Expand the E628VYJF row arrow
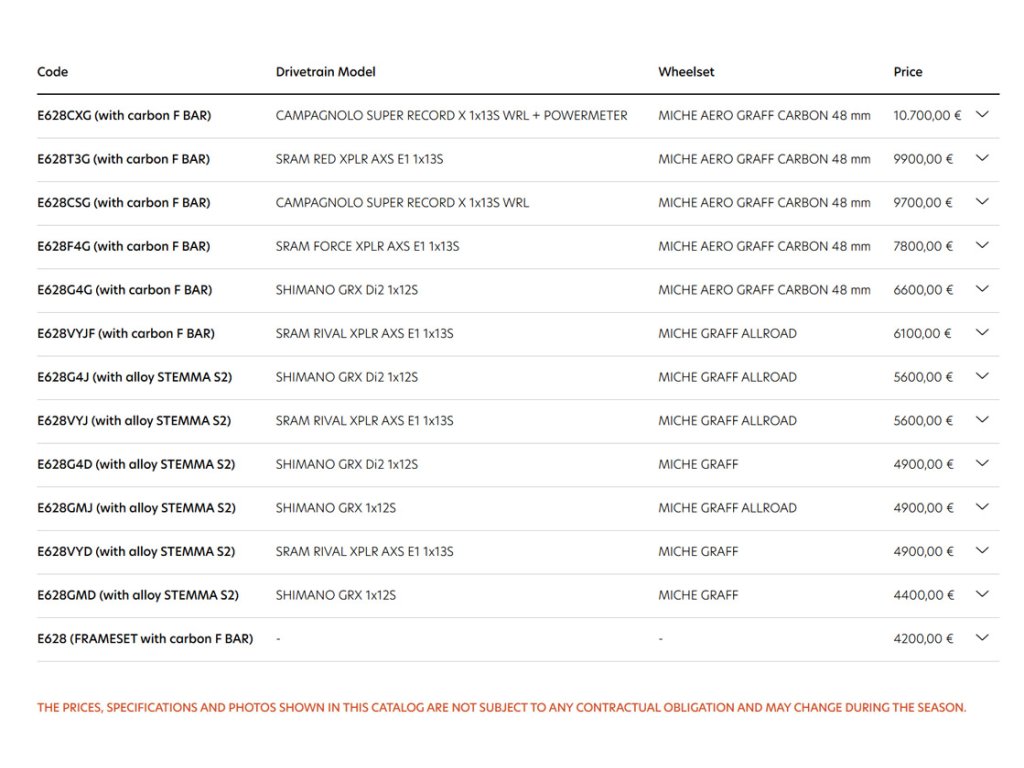The width and height of the screenshot is (1024, 768). [x=982, y=333]
